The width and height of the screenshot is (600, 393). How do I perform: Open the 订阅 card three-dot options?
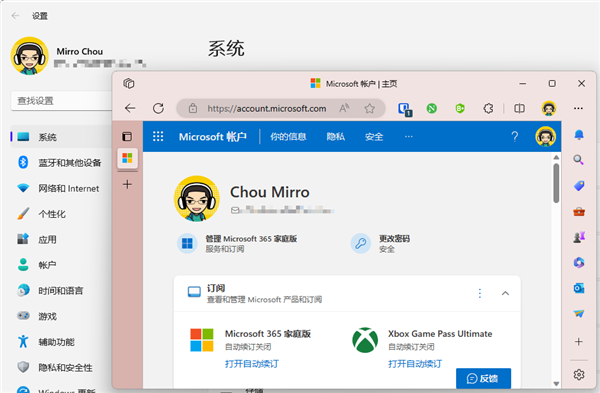[480, 294]
